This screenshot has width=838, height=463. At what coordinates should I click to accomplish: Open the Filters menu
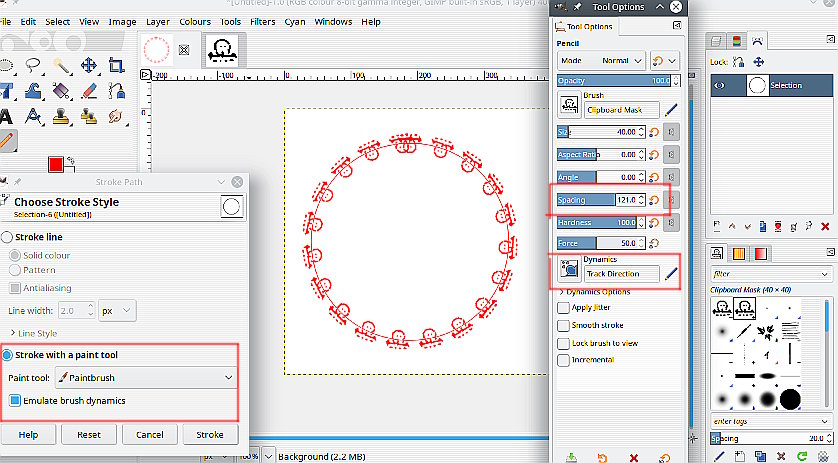[263, 21]
